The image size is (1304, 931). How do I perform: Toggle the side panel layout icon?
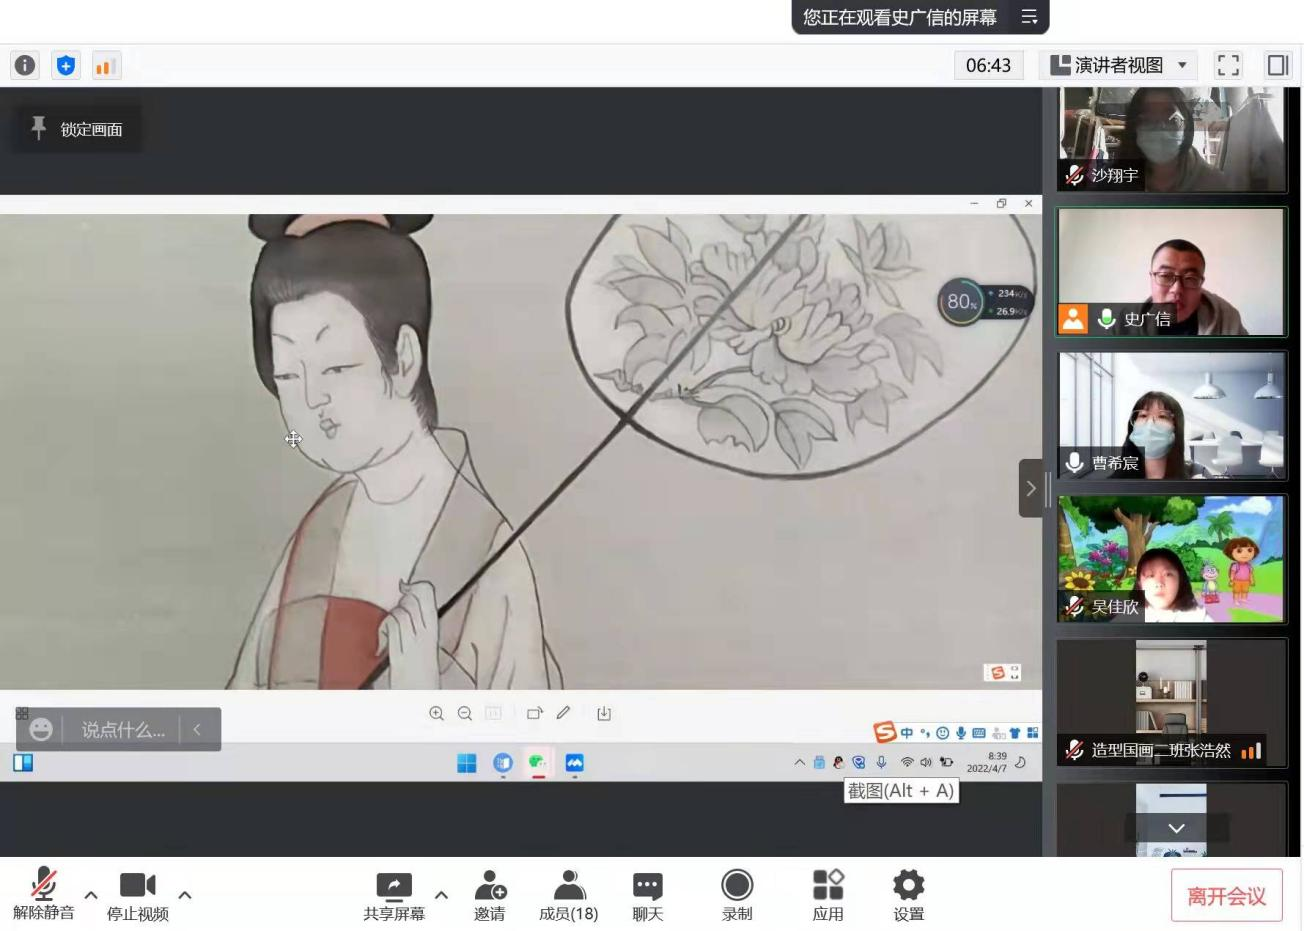1277,66
